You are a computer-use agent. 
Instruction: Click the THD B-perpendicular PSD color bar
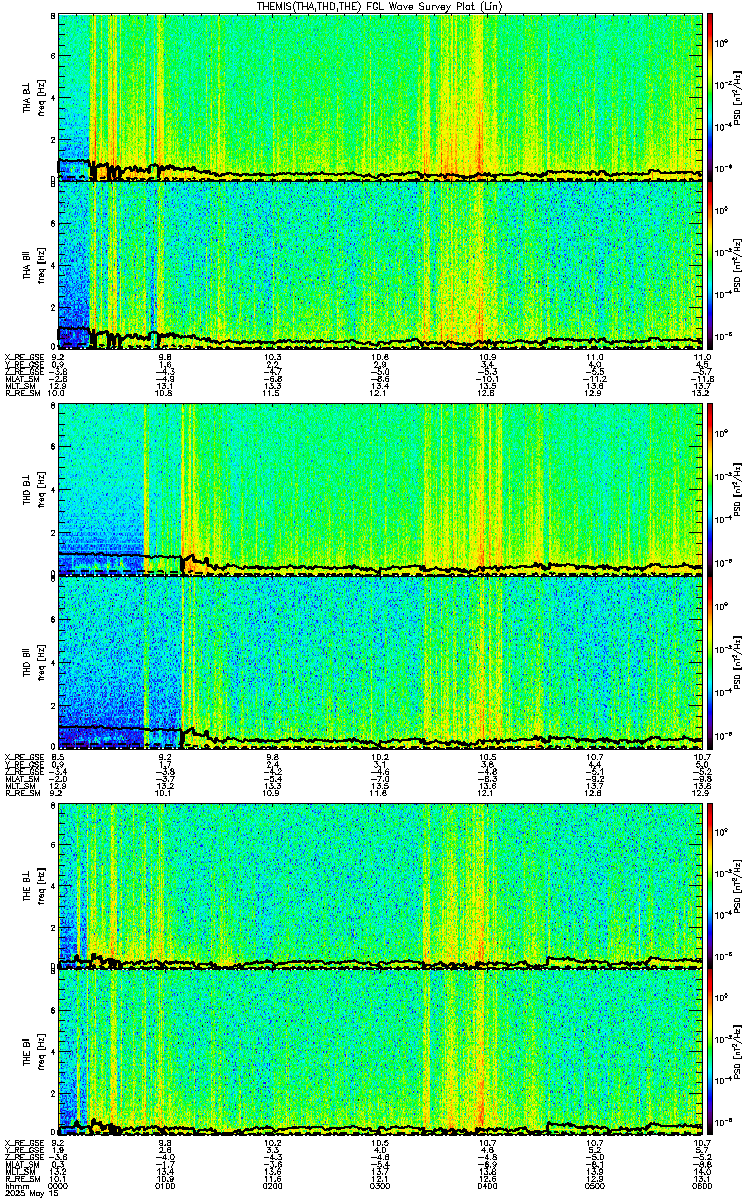click(710, 490)
